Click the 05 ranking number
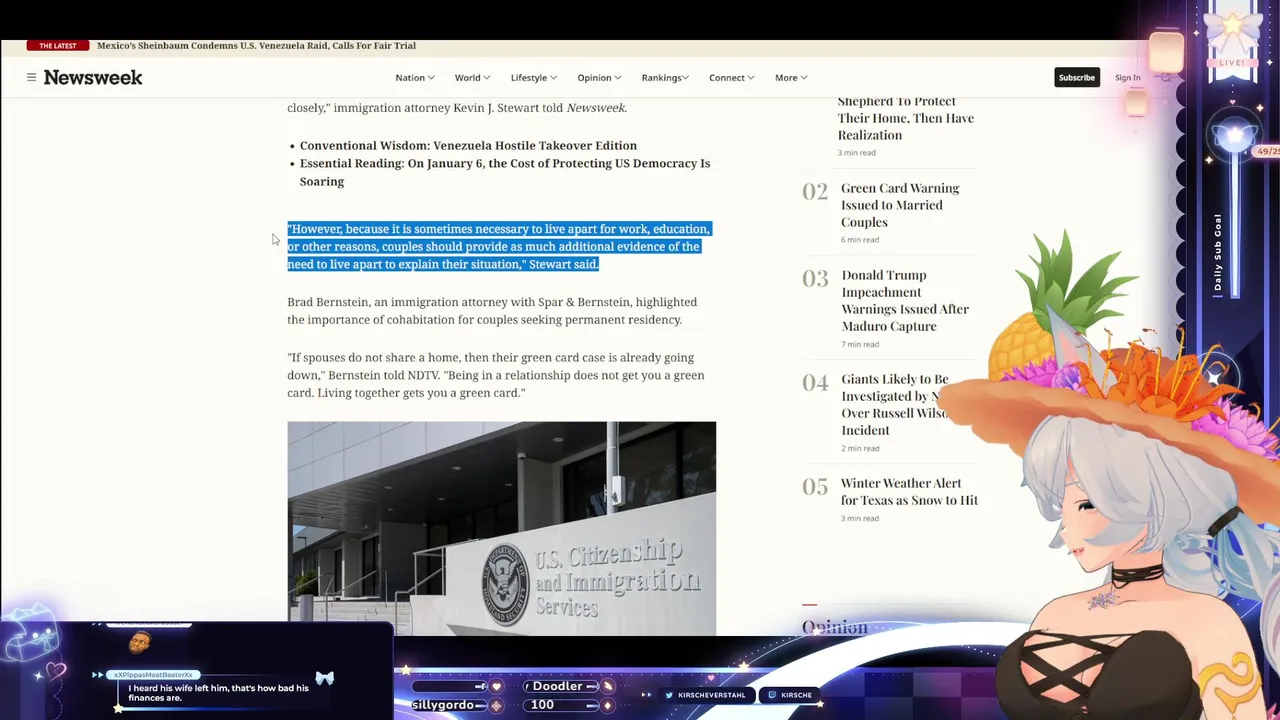This screenshot has width=1280, height=720. click(x=815, y=487)
